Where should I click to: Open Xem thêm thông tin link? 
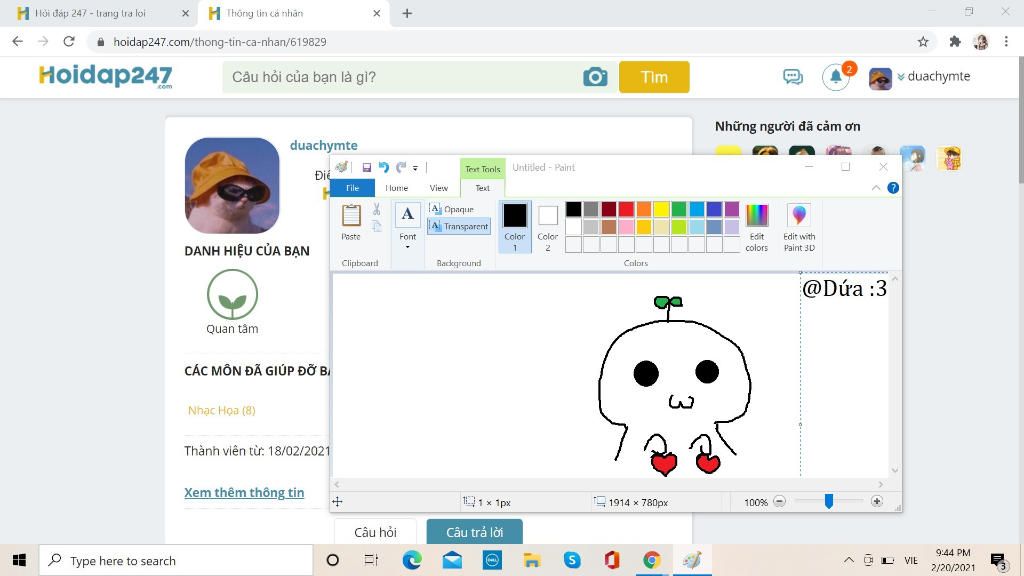click(244, 492)
